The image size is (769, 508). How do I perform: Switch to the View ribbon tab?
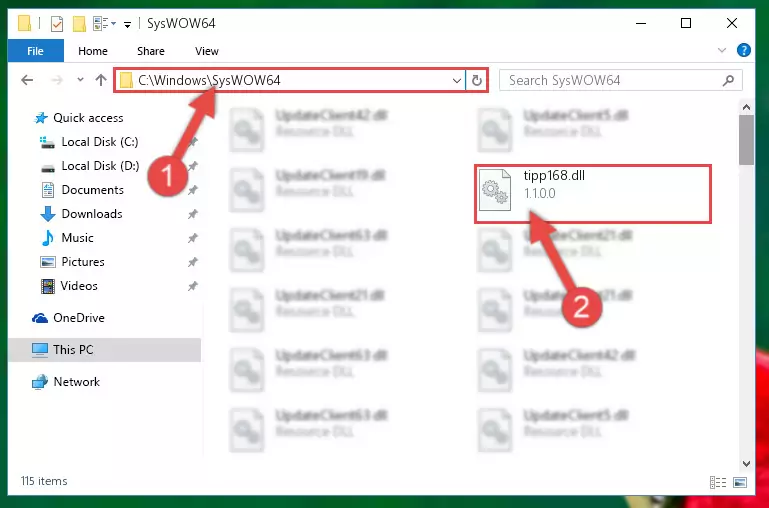point(206,51)
